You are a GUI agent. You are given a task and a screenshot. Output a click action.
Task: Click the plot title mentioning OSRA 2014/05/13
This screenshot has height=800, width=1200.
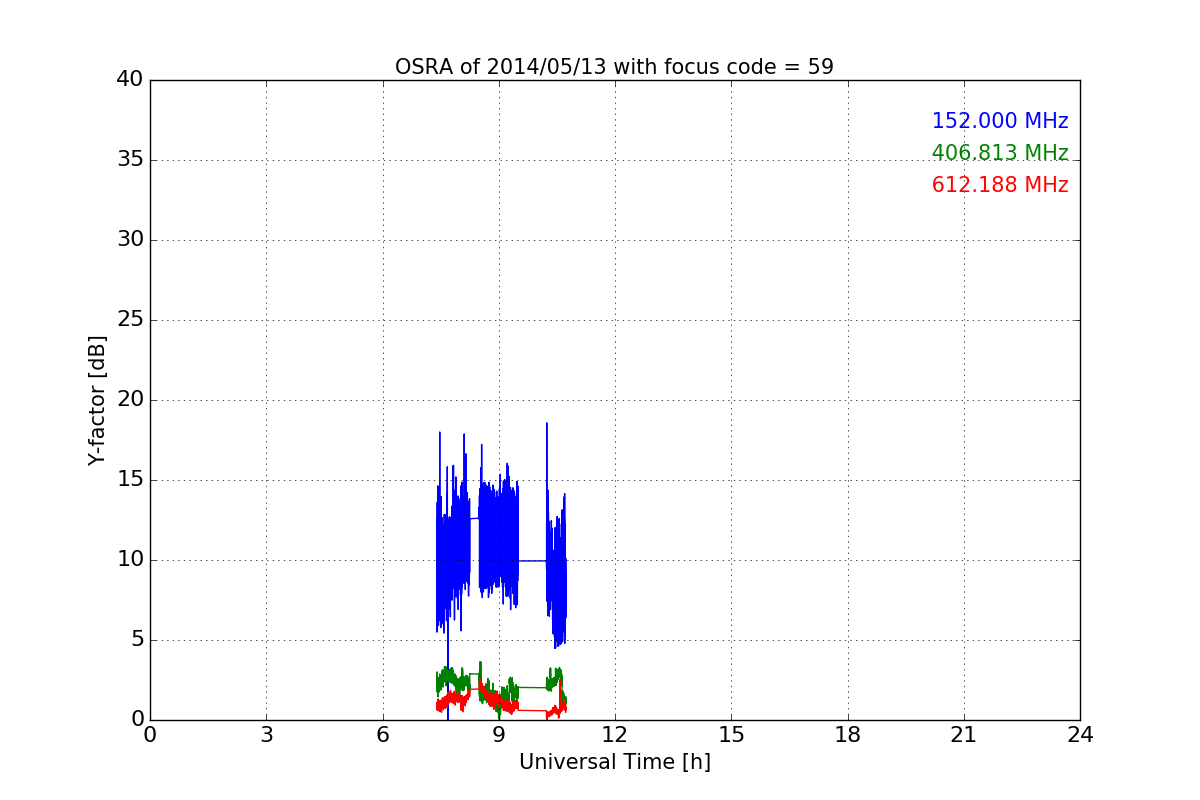pos(614,67)
